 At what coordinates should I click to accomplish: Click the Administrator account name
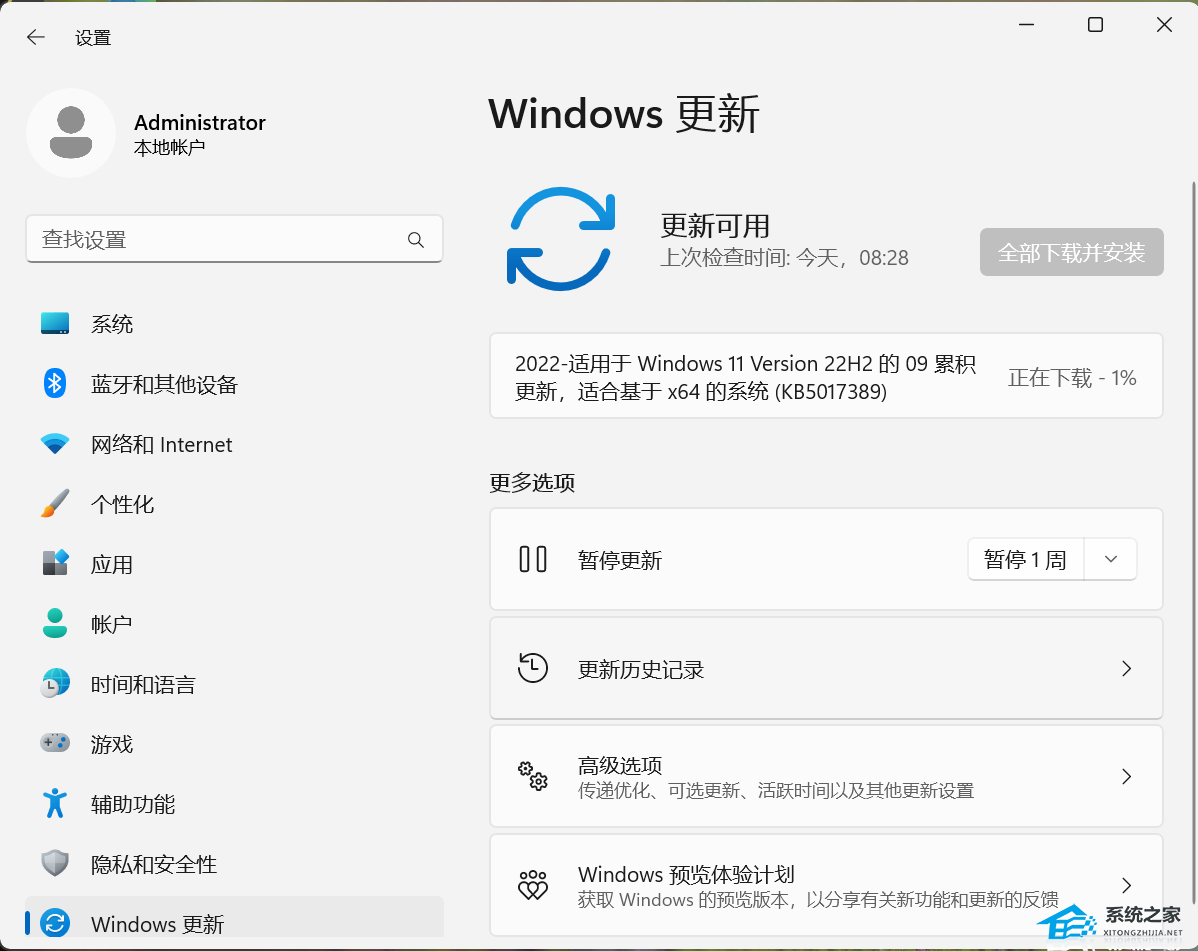click(199, 122)
